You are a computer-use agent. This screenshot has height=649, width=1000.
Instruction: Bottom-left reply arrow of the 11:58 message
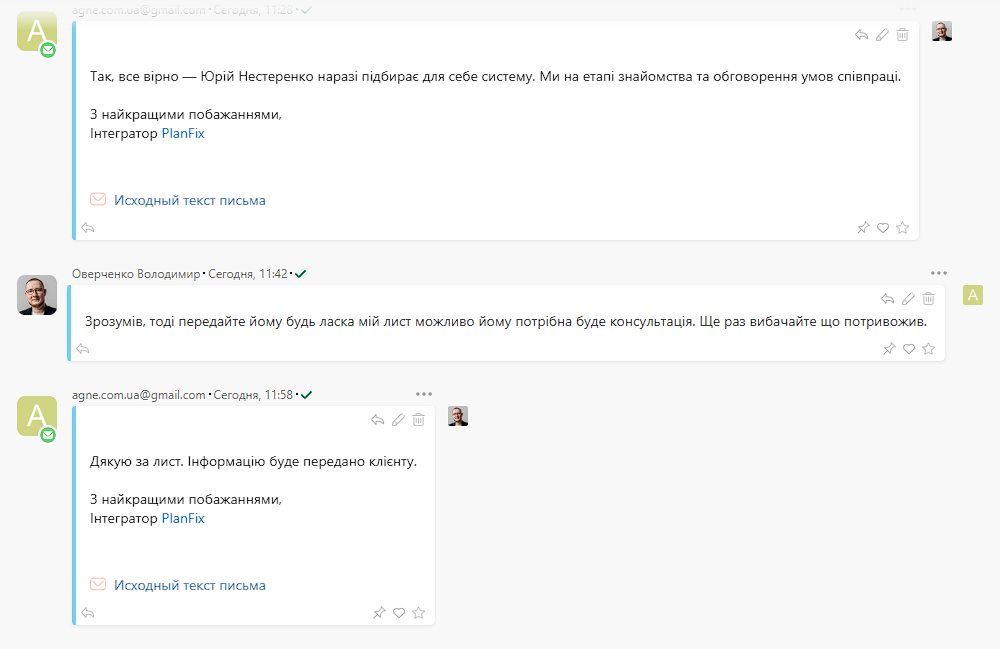(88, 613)
